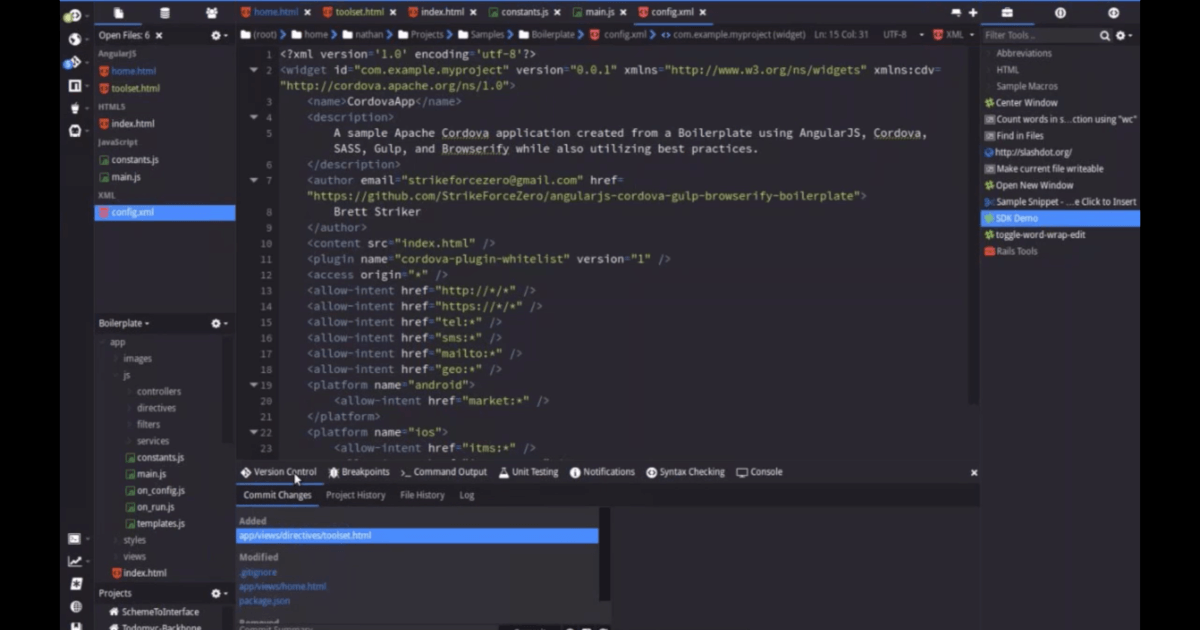Click the version control sidebar icon with badge

(x=73, y=62)
